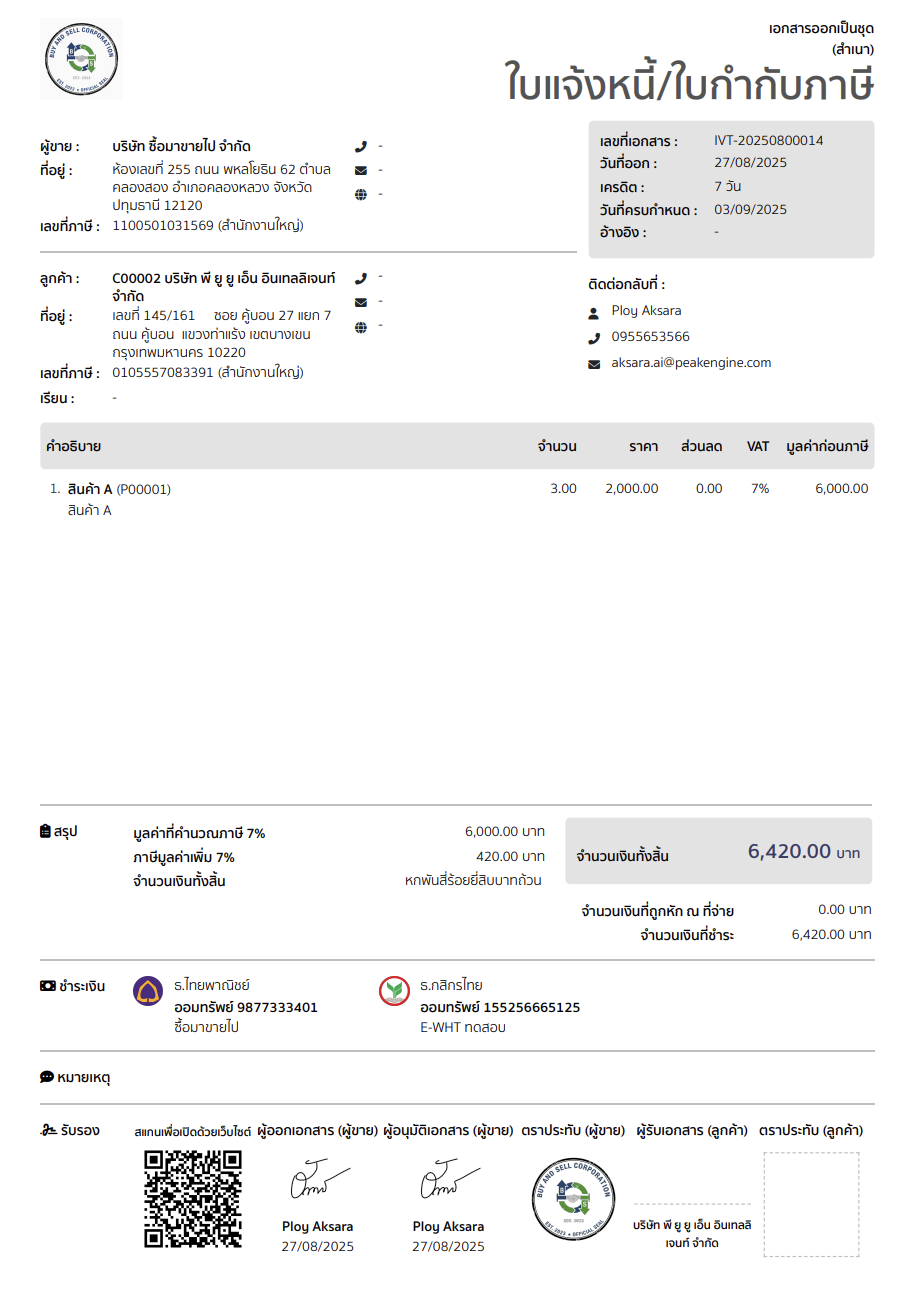The image size is (920, 1296).
Task: Click the contact phone number 0955653566
Action: click(650, 337)
